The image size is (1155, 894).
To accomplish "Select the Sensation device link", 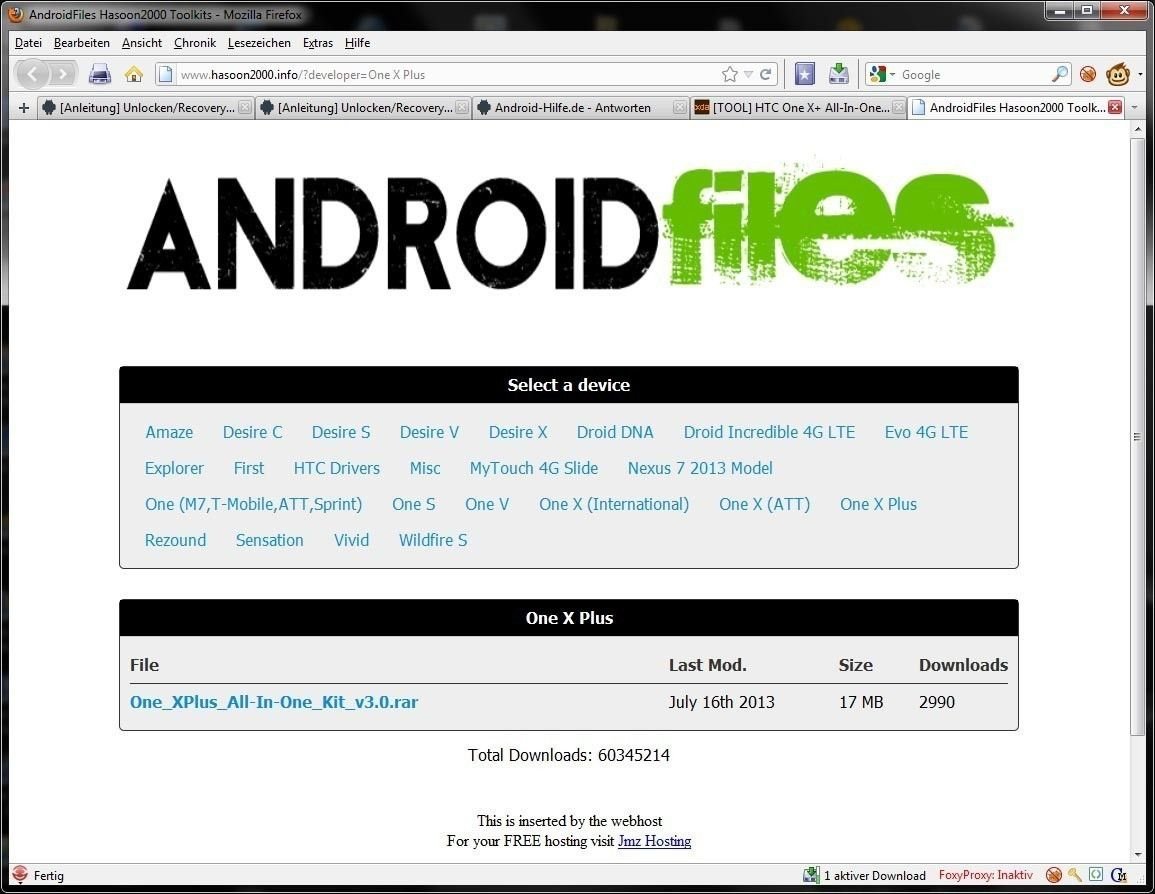I will 270,541.
